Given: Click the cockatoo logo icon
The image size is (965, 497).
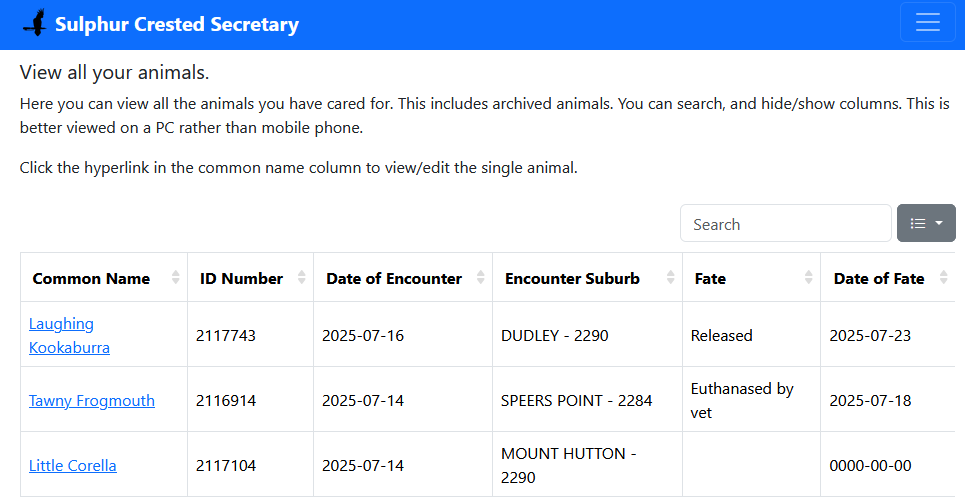Looking at the screenshot, I should click(35, 23).
